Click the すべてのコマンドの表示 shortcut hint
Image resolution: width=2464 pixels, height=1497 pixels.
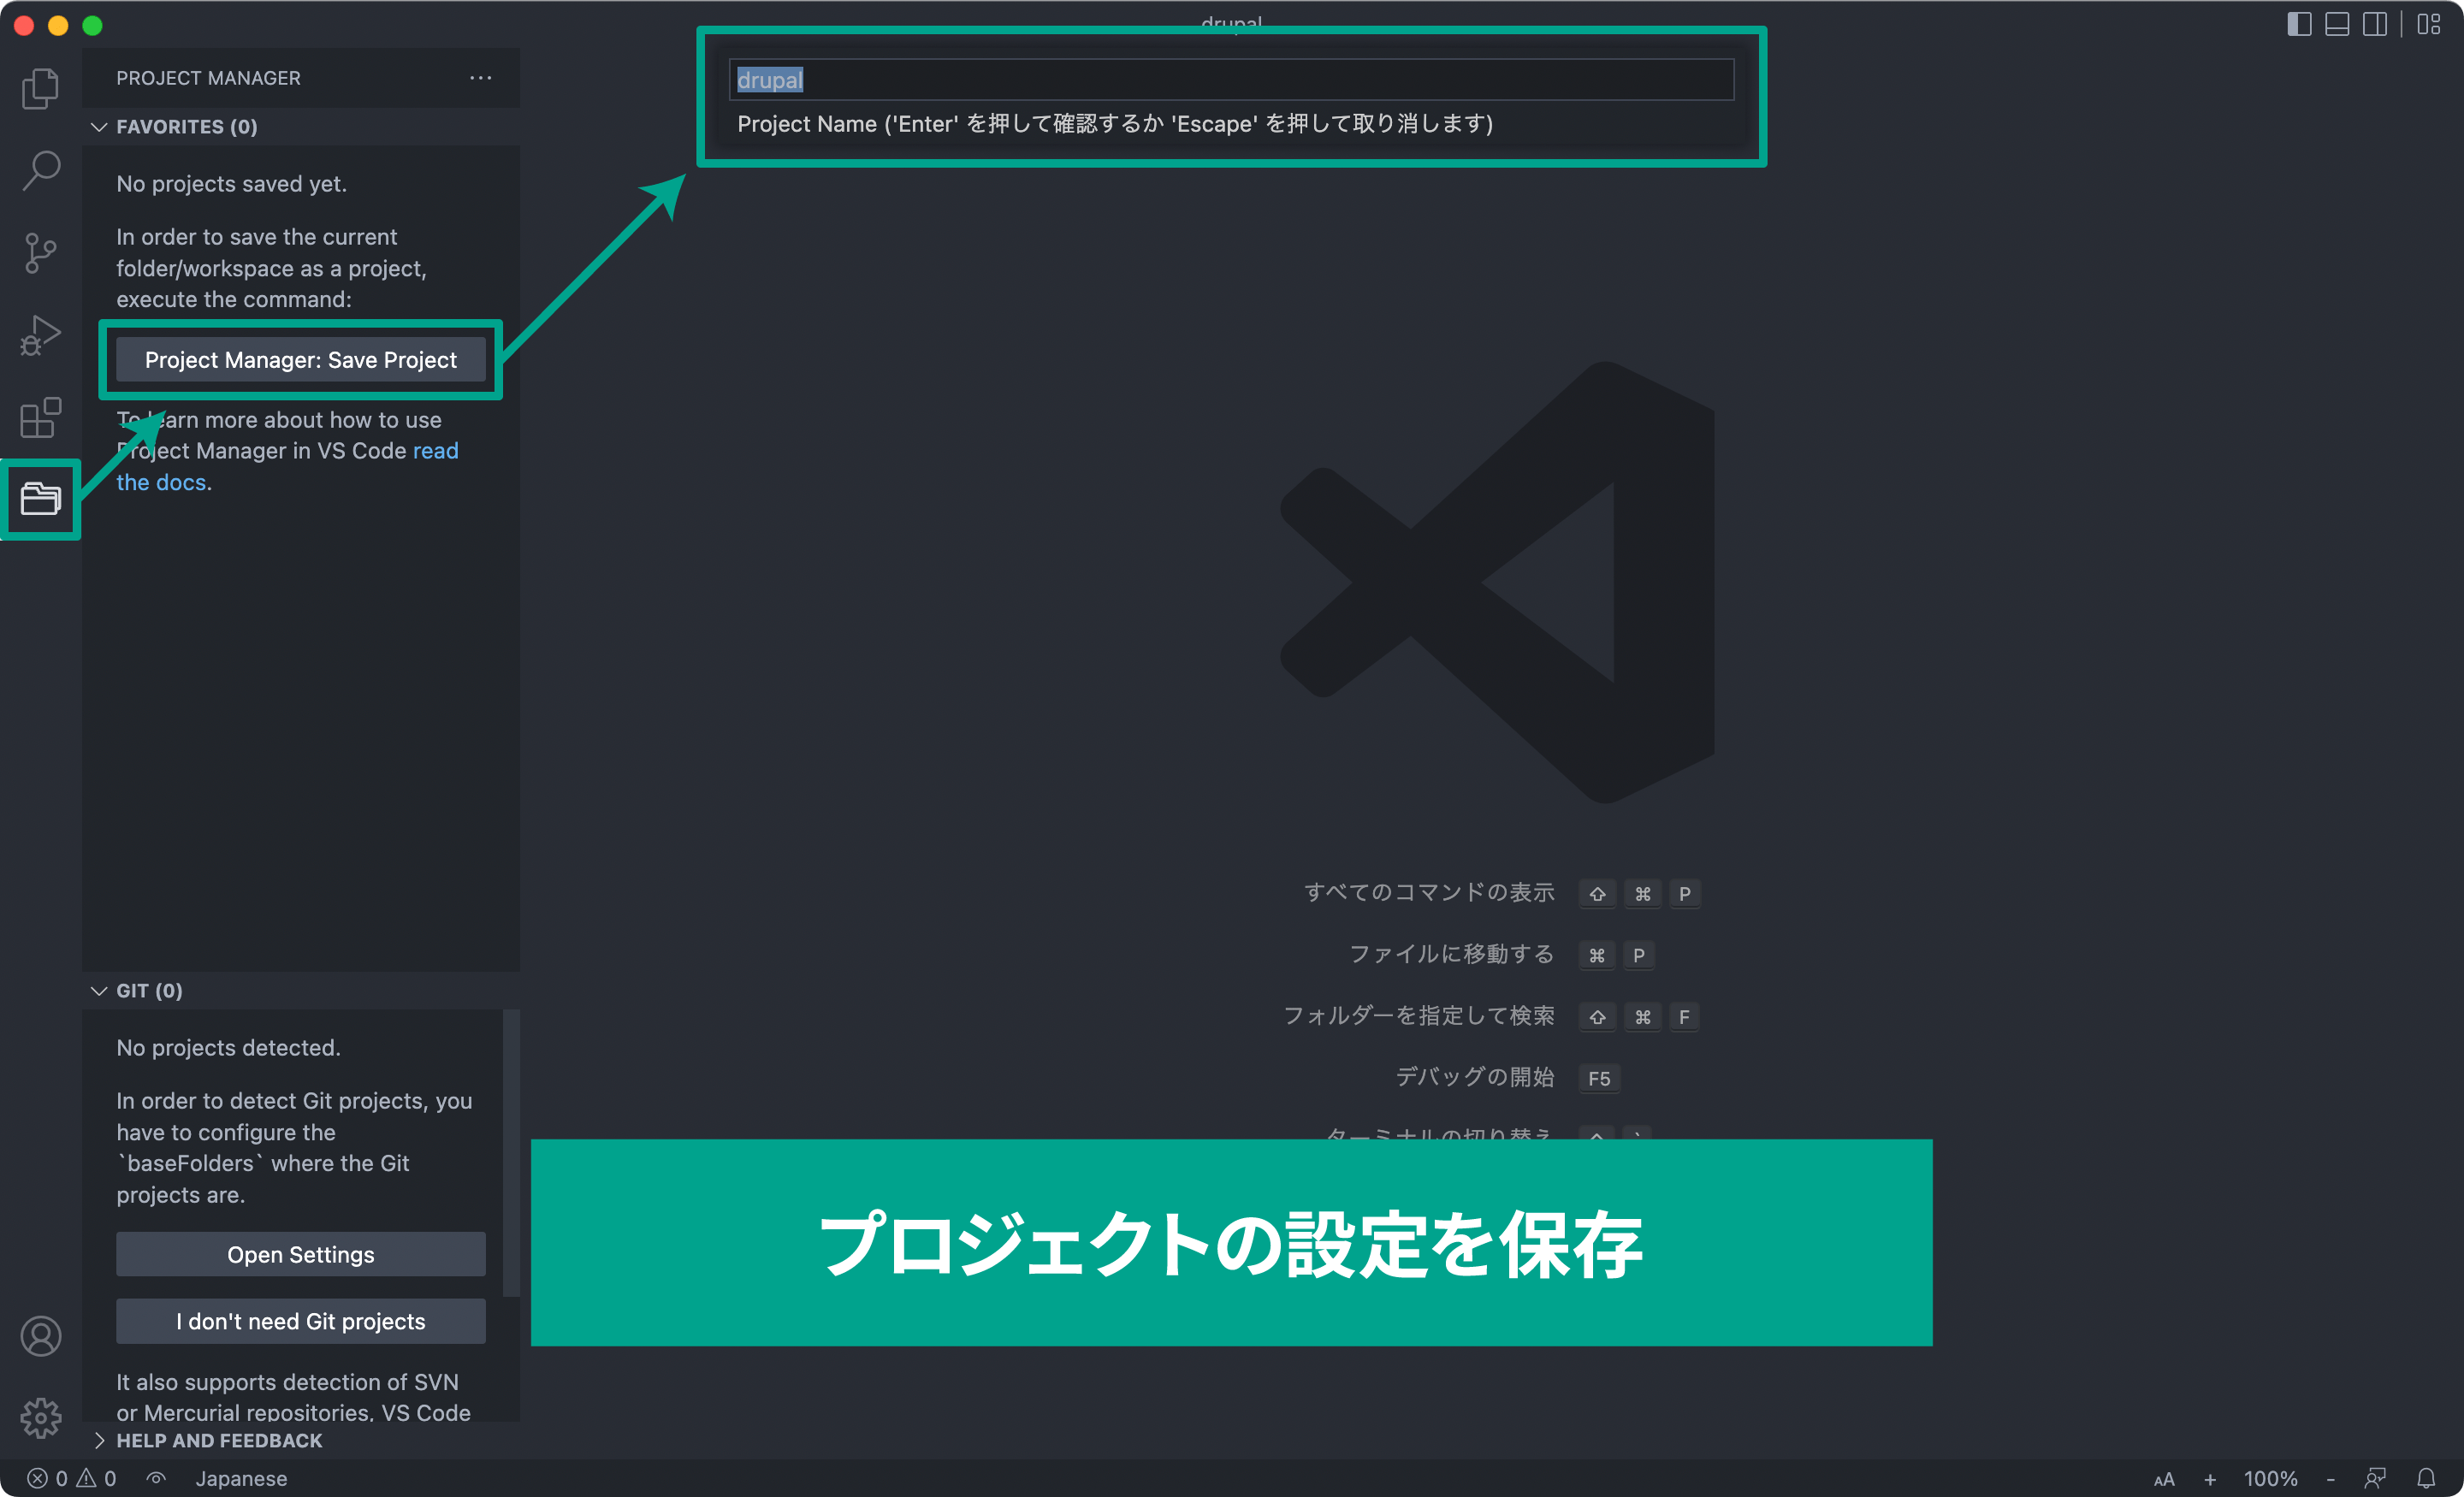click(1429, 892)
